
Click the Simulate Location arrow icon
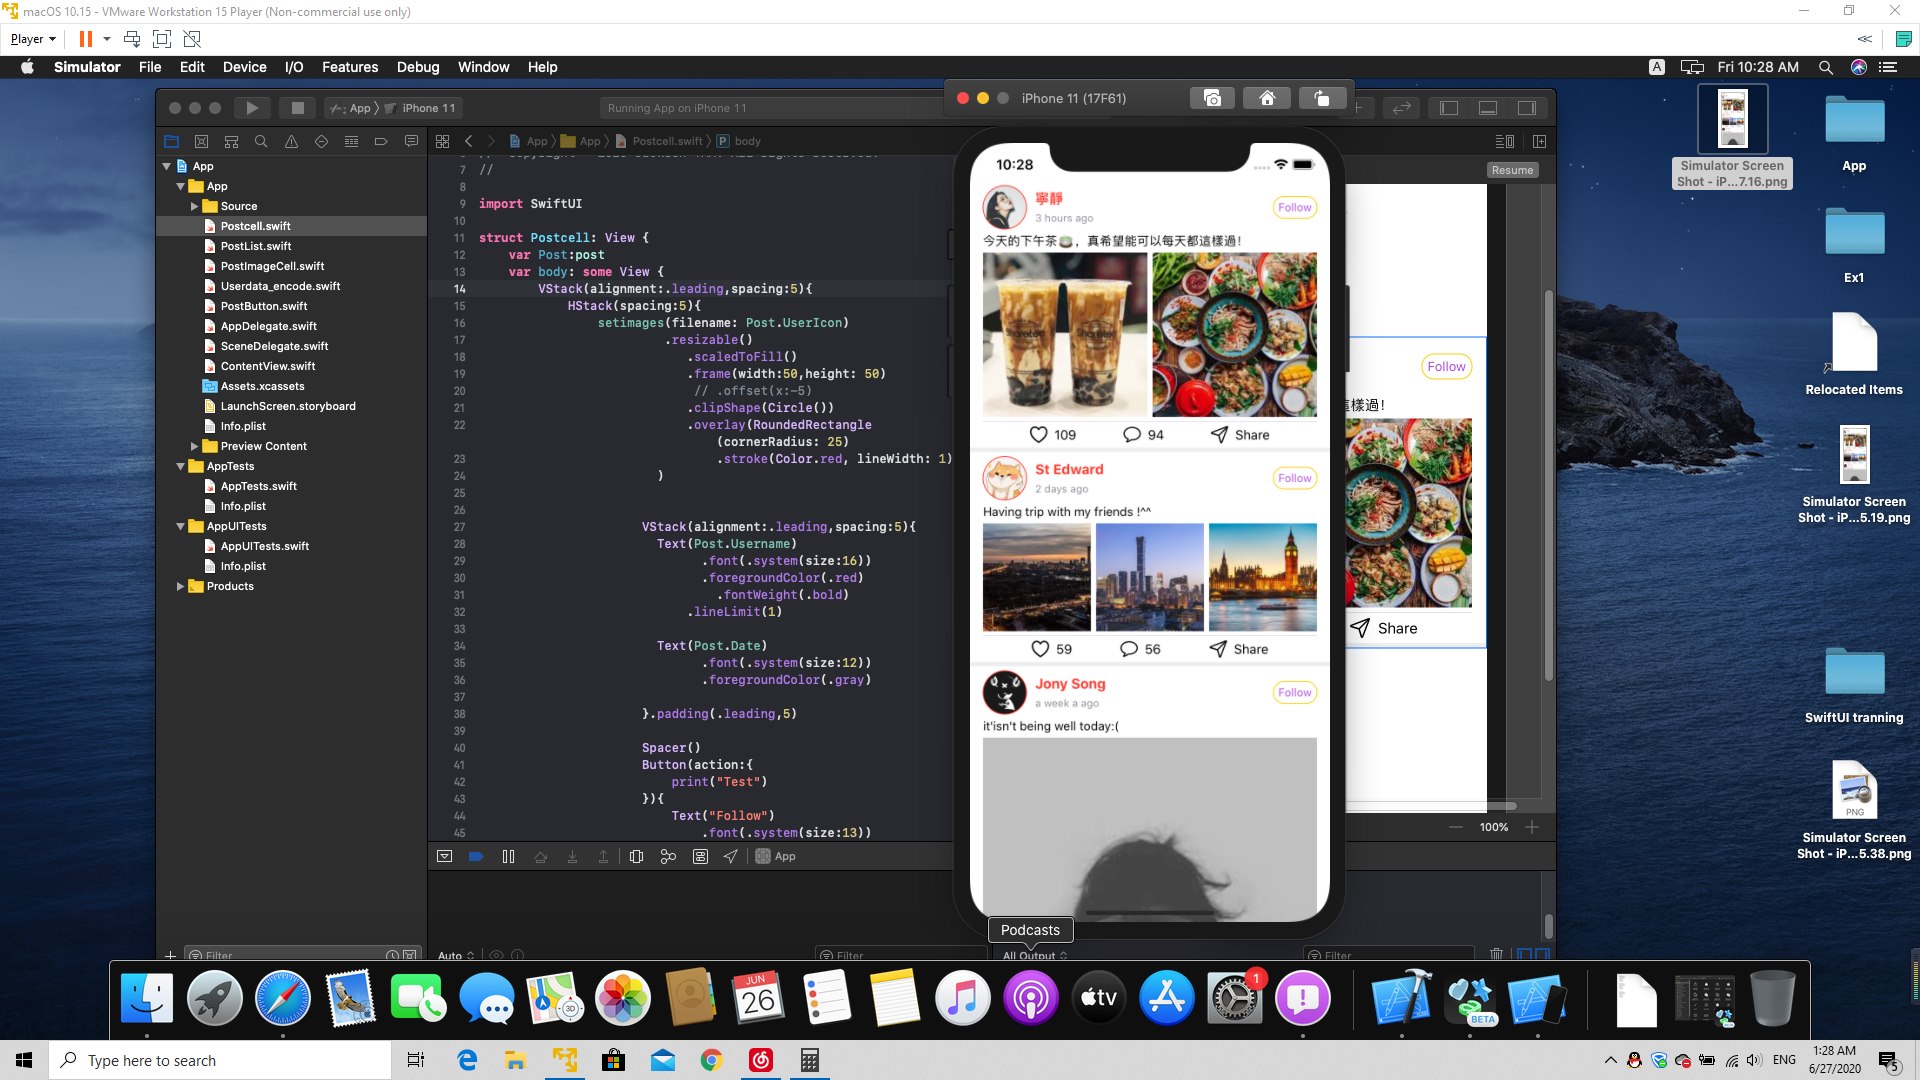tap(731, 857)
